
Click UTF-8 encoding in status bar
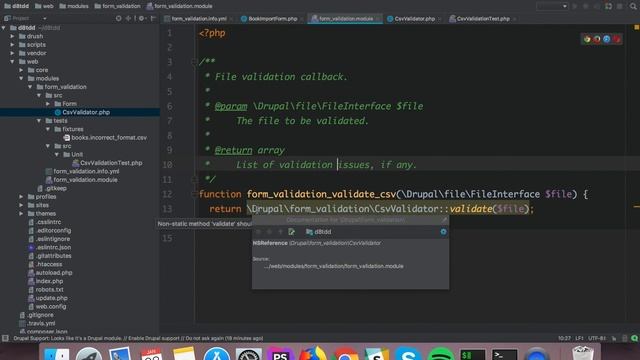(x=596, y=338)
